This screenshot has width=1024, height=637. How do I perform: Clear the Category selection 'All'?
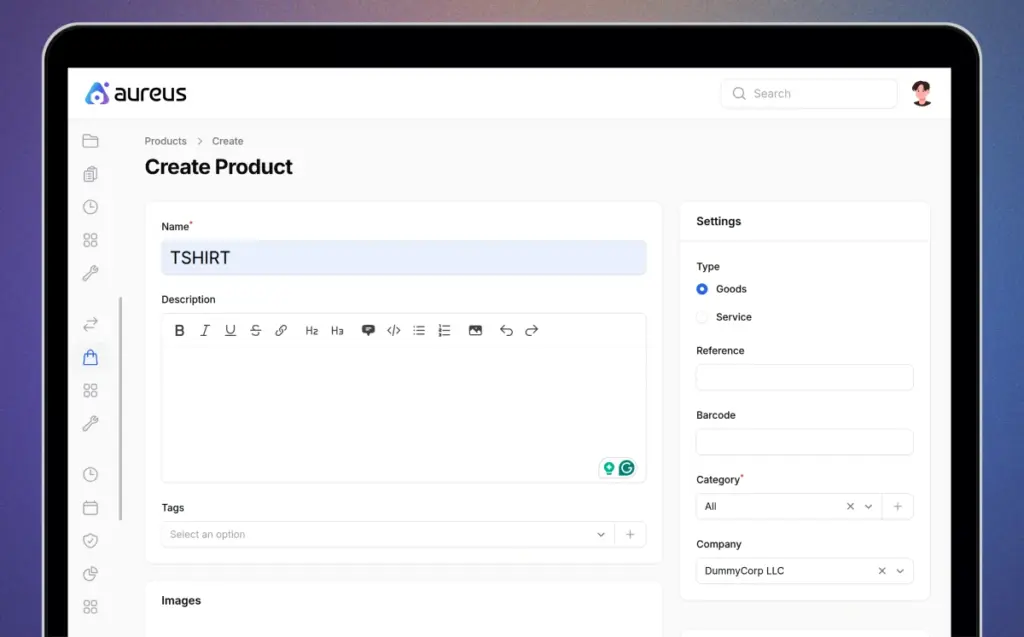pyautogui.click(x=850, y=506)
